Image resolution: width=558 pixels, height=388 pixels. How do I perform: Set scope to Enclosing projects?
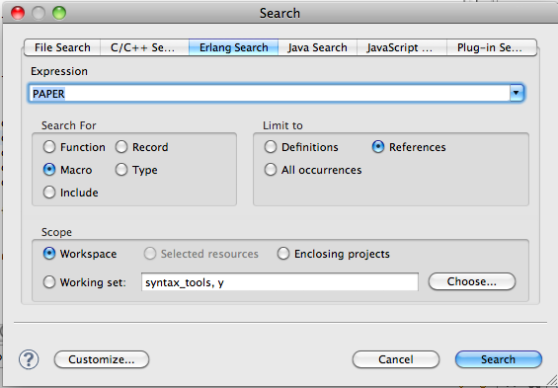(x=283, y=254)
